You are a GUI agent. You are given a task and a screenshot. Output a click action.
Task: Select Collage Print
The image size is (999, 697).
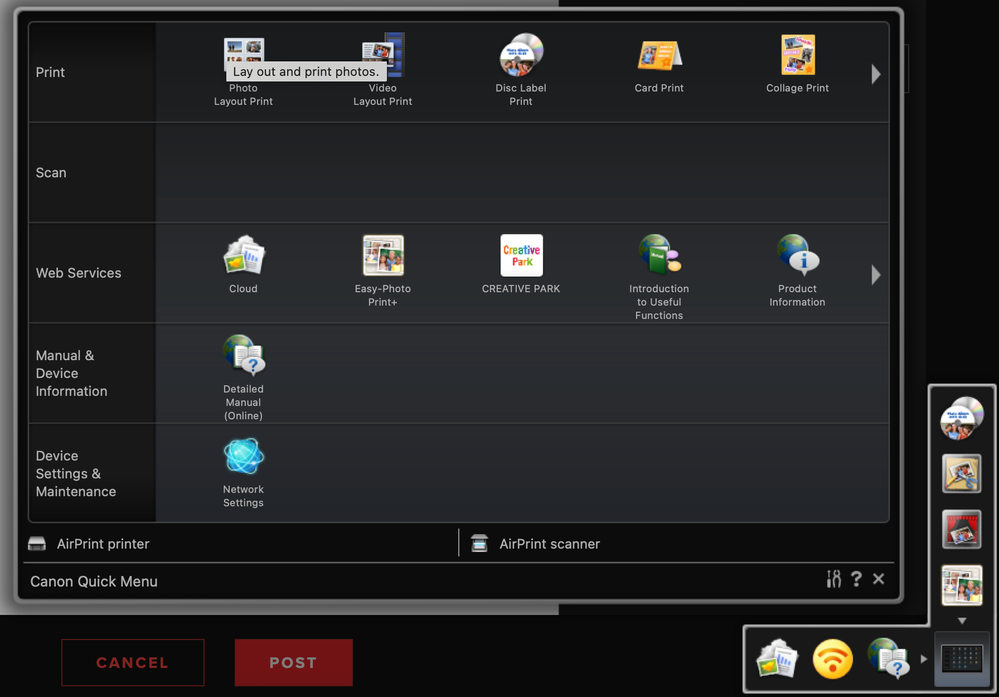click(x=796, y=55)
